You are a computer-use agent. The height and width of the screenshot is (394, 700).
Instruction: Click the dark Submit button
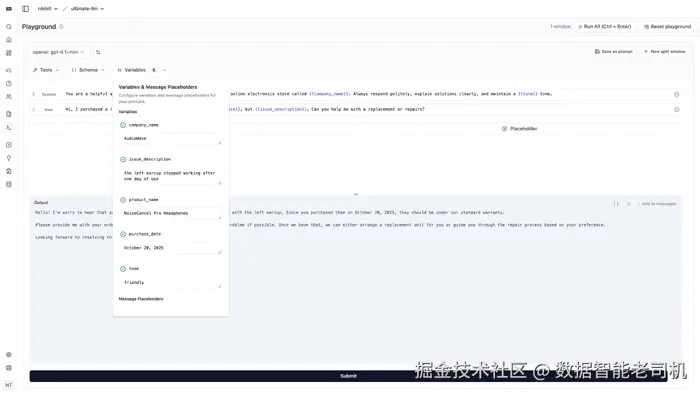click(348, 376)
